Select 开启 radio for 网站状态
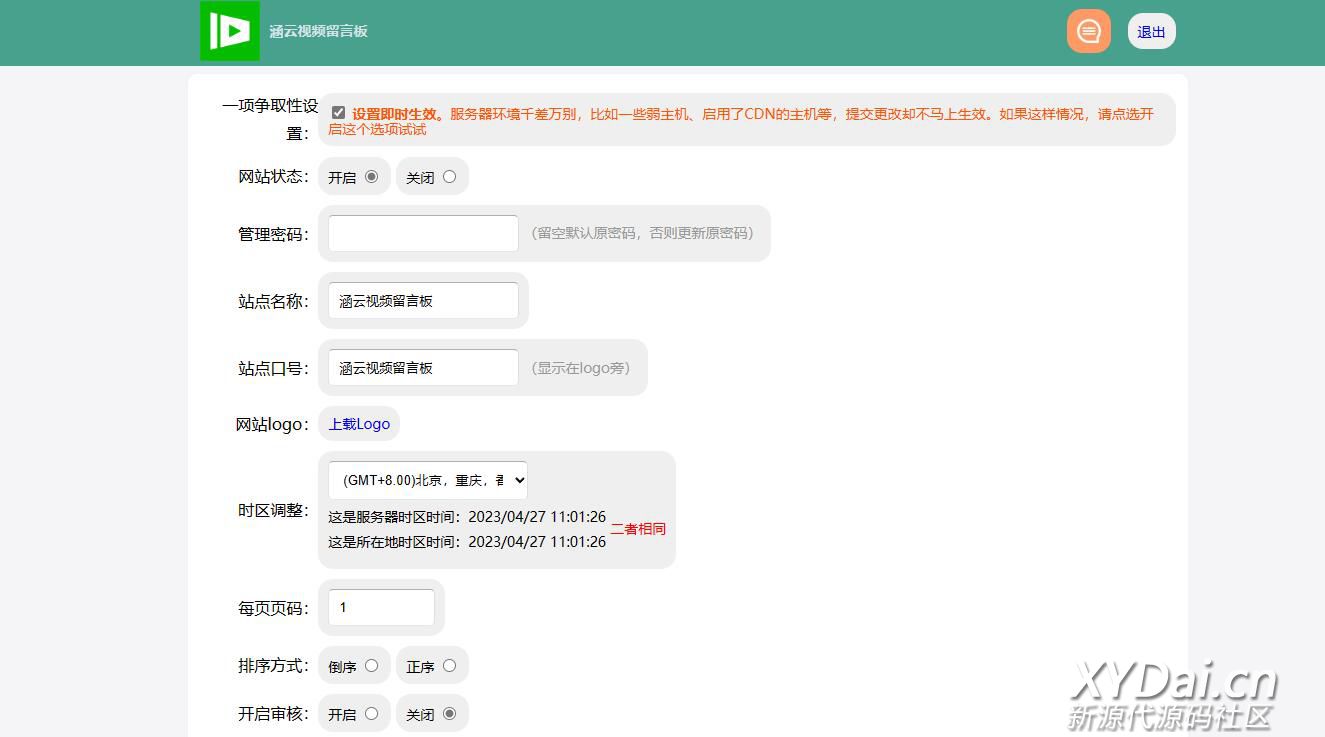Screen dimensions: 1325x737 [x=371, y=177]
